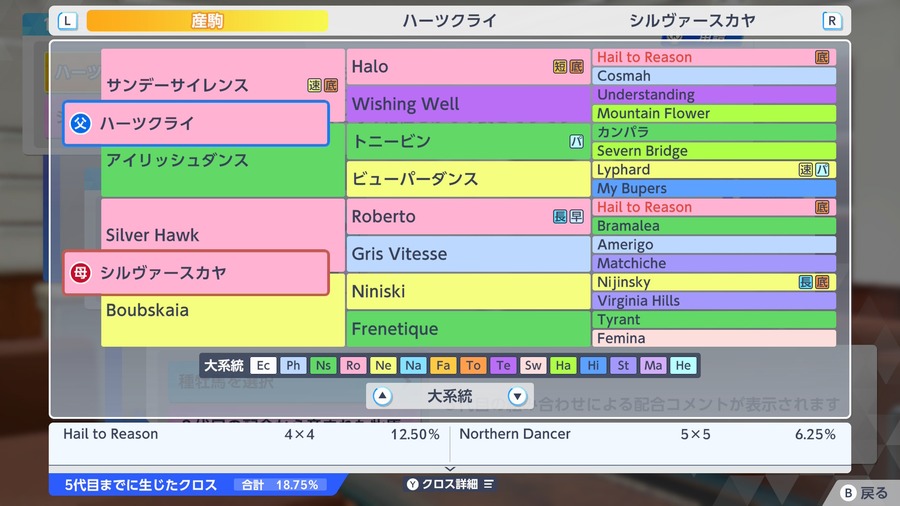Select the Ha lineage swatch
The image size is (900, 506).
point(563,365)
